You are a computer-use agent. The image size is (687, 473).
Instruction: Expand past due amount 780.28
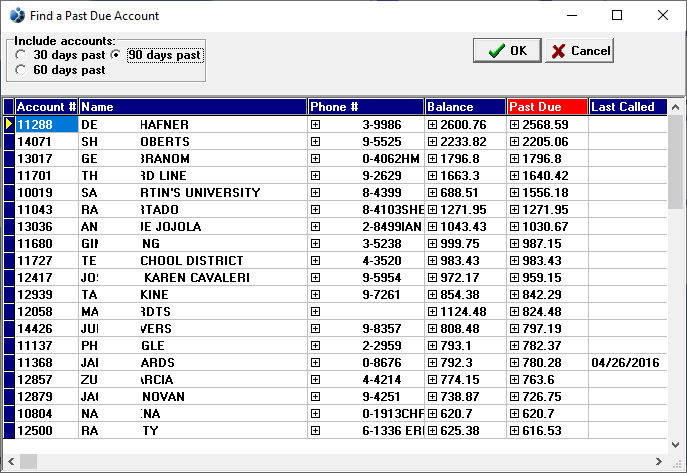(515, 362)
